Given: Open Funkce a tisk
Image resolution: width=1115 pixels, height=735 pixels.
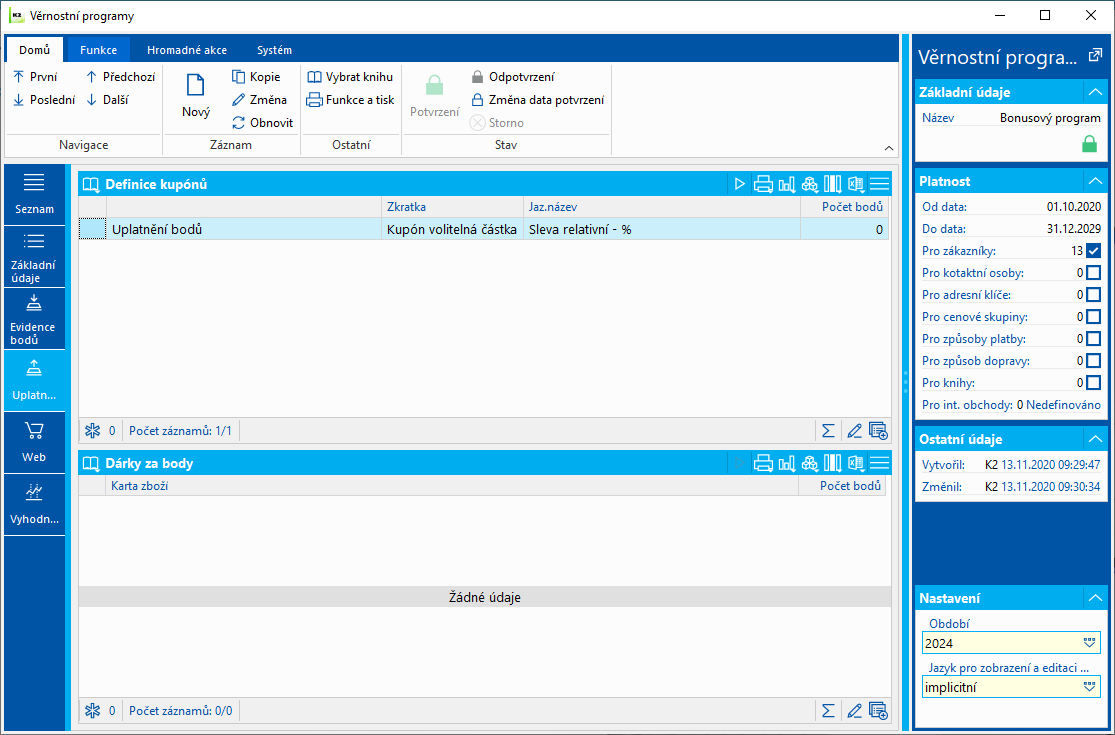Looking at the screenshot, I should click(x=350, y=100).
